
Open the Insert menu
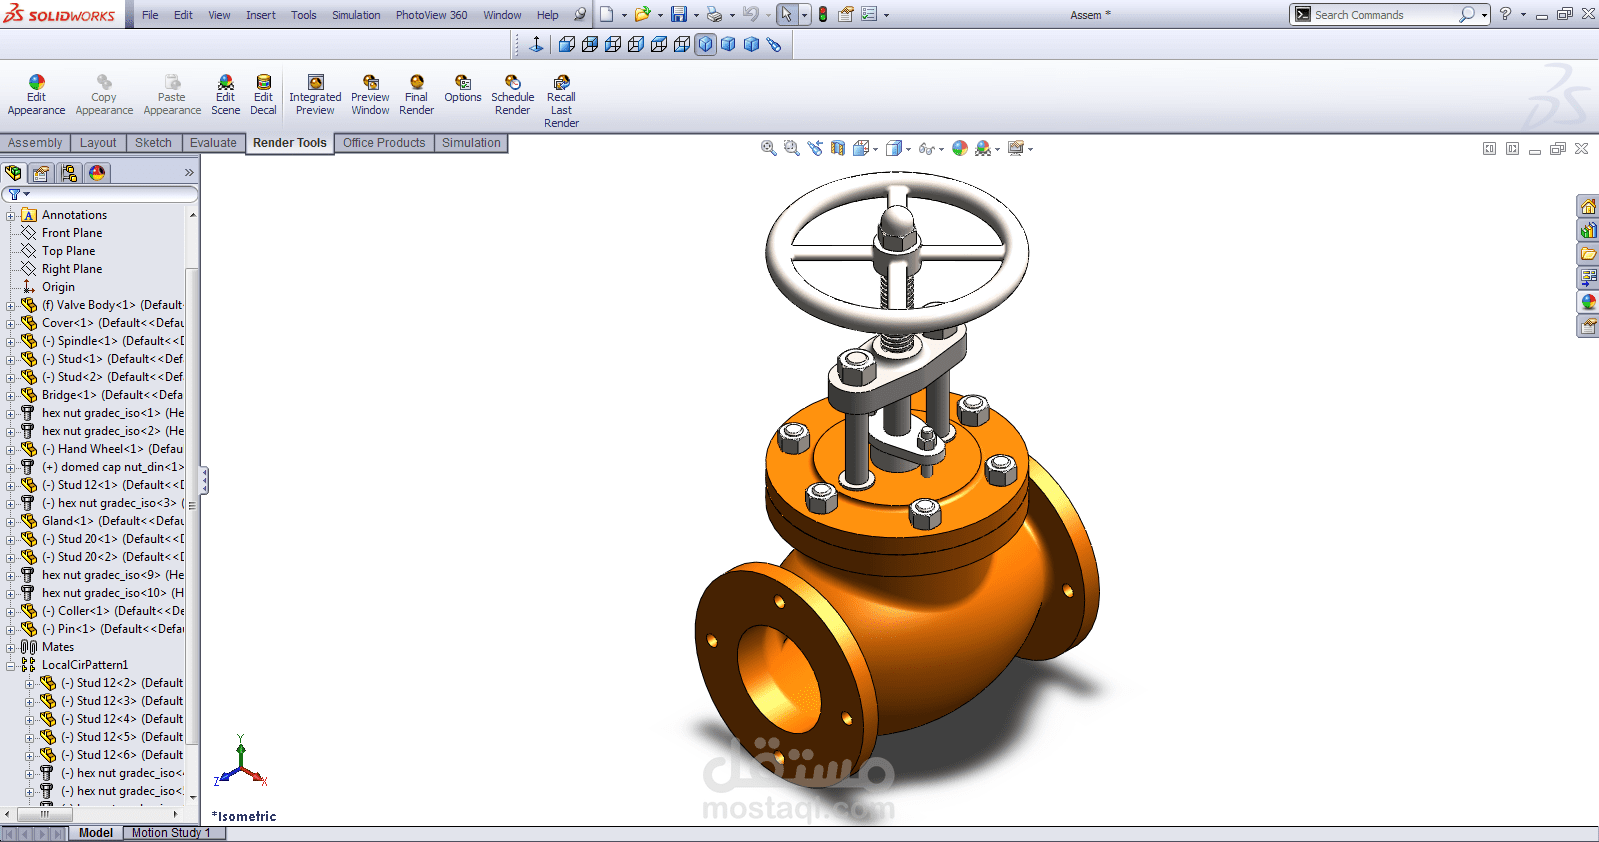(x=261, y=15)
